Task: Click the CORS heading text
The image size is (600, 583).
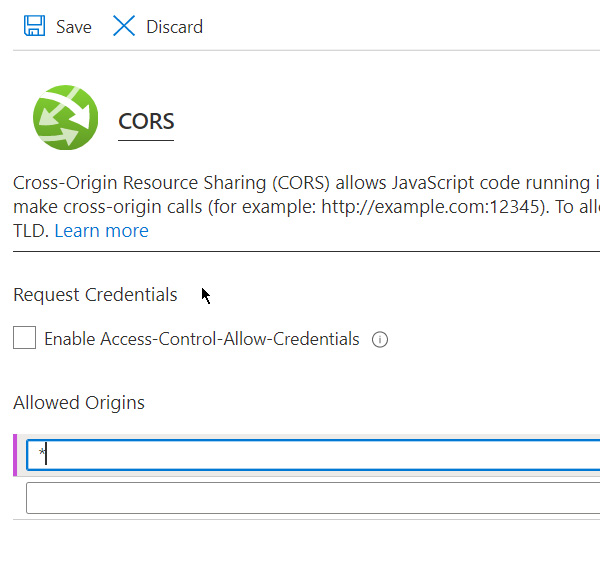Action: (146, 121)
